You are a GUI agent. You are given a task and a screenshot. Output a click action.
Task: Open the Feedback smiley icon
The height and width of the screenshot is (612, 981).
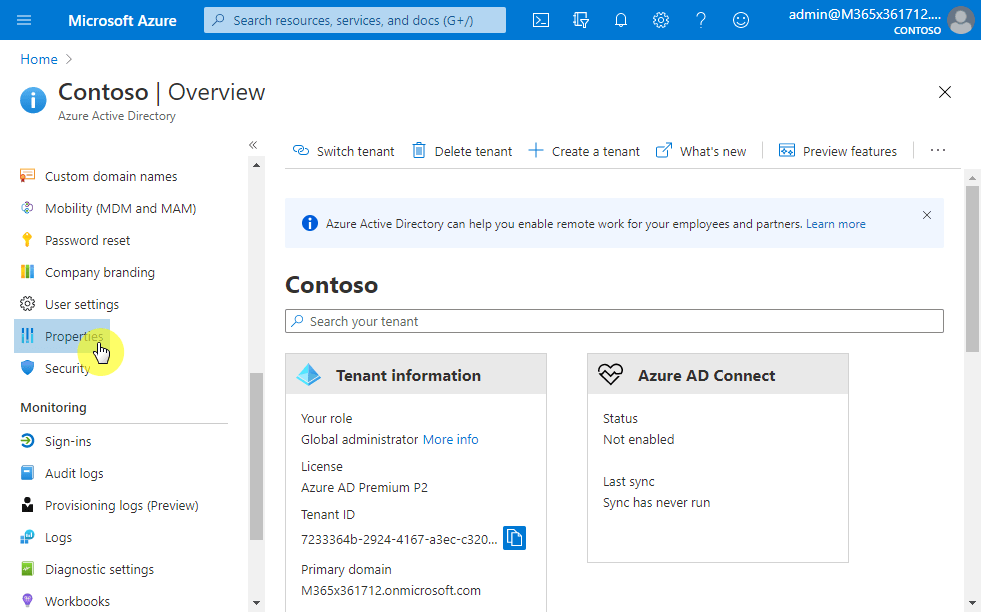click(x=741, y=20)
